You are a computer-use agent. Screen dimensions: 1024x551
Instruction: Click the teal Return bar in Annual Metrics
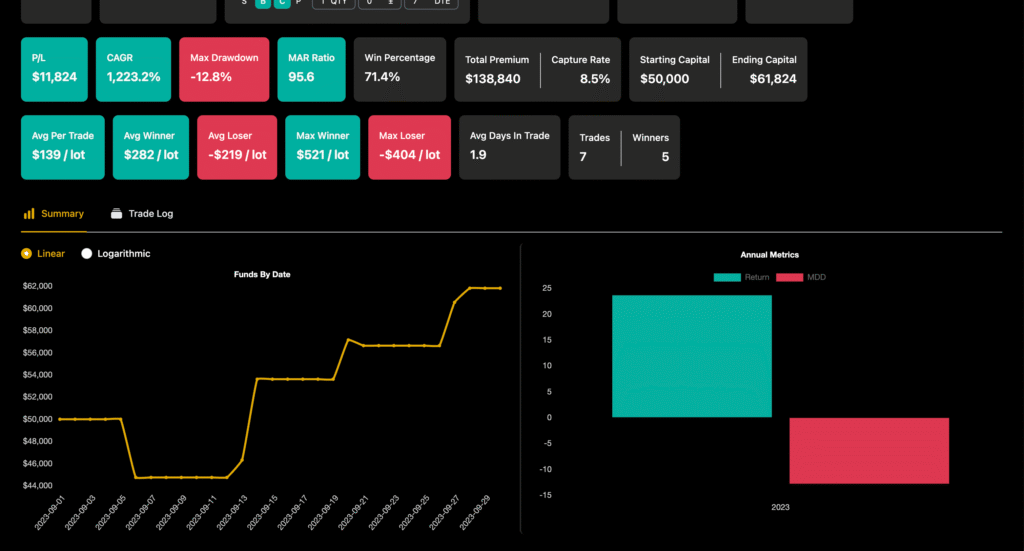692,356
